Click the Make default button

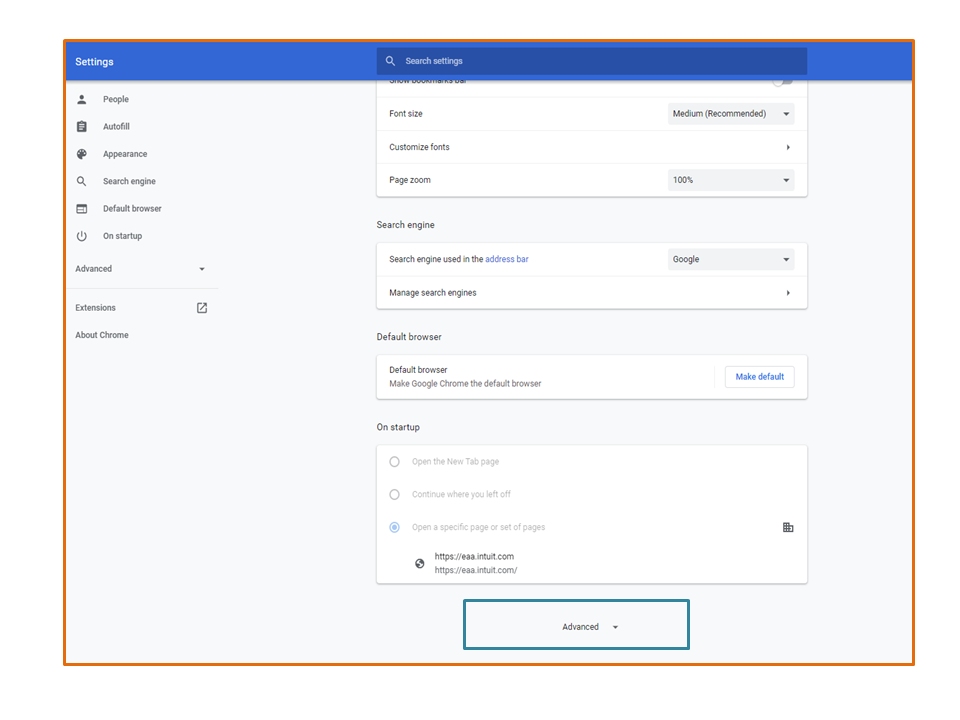pos(760,377)
